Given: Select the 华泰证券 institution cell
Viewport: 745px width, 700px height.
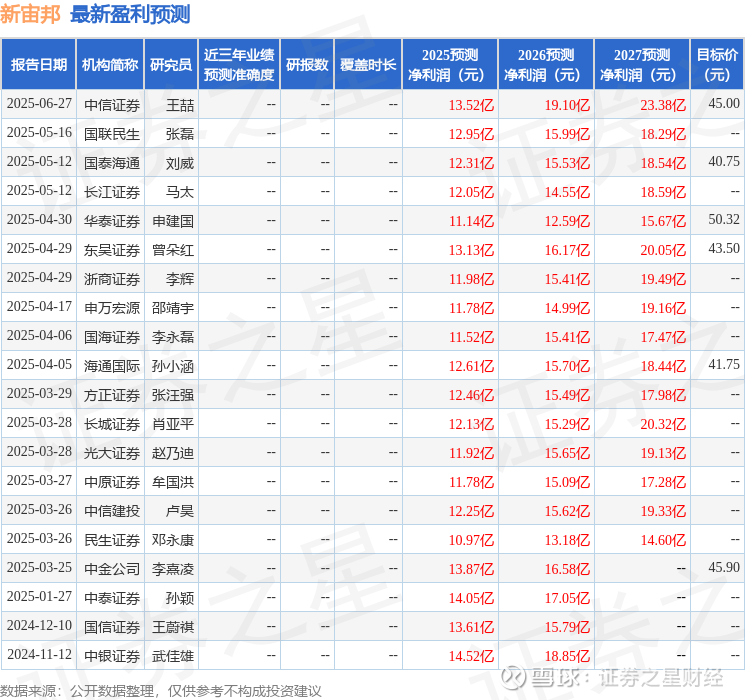Looking at the screenshot, I should (x=112, y=221).
